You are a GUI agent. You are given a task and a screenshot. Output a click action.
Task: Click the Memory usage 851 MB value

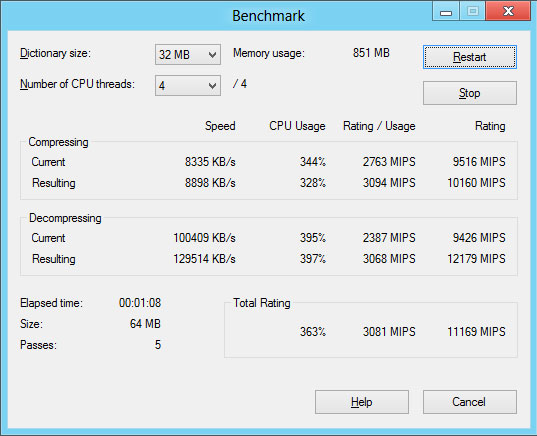371,53
